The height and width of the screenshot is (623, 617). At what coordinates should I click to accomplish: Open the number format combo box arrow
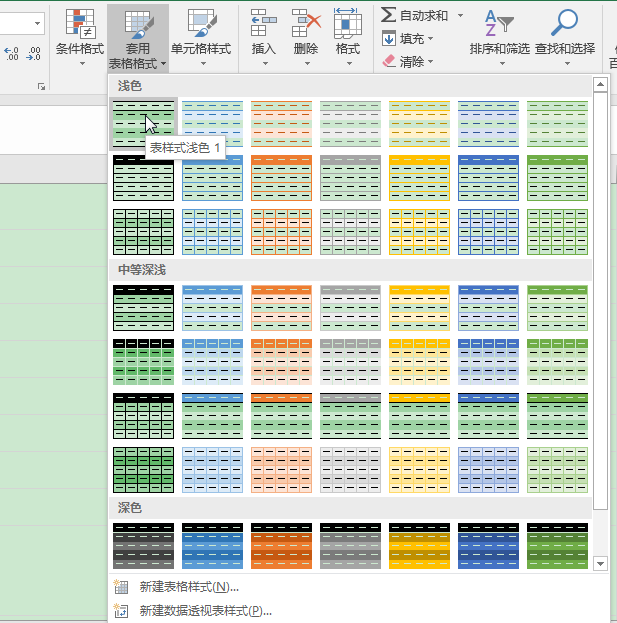[37, 23]
